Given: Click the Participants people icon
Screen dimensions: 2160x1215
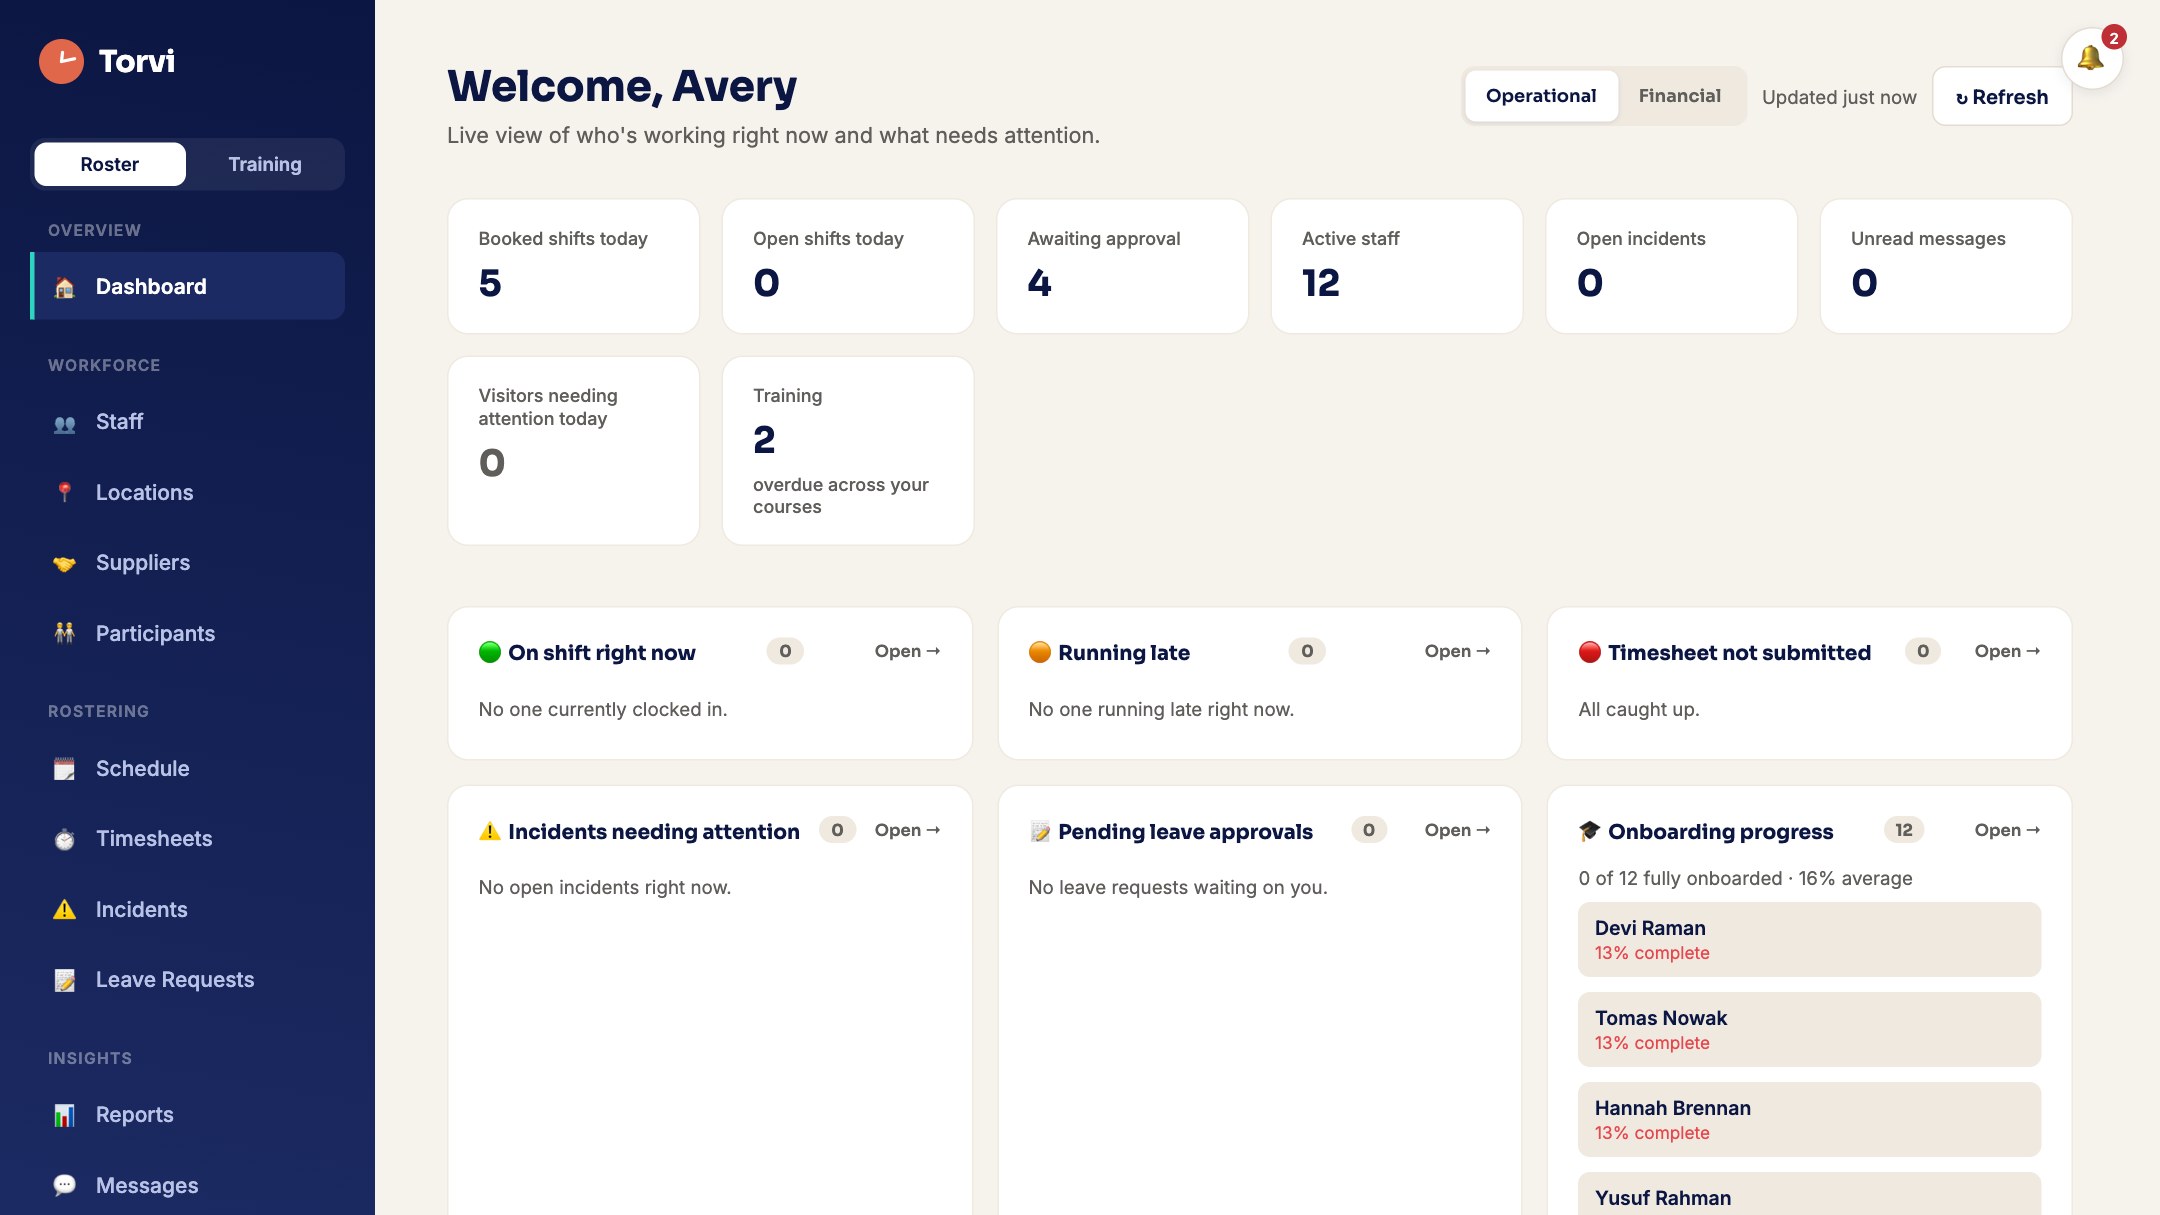Looking at the screenshot, I should pos(65,634).
